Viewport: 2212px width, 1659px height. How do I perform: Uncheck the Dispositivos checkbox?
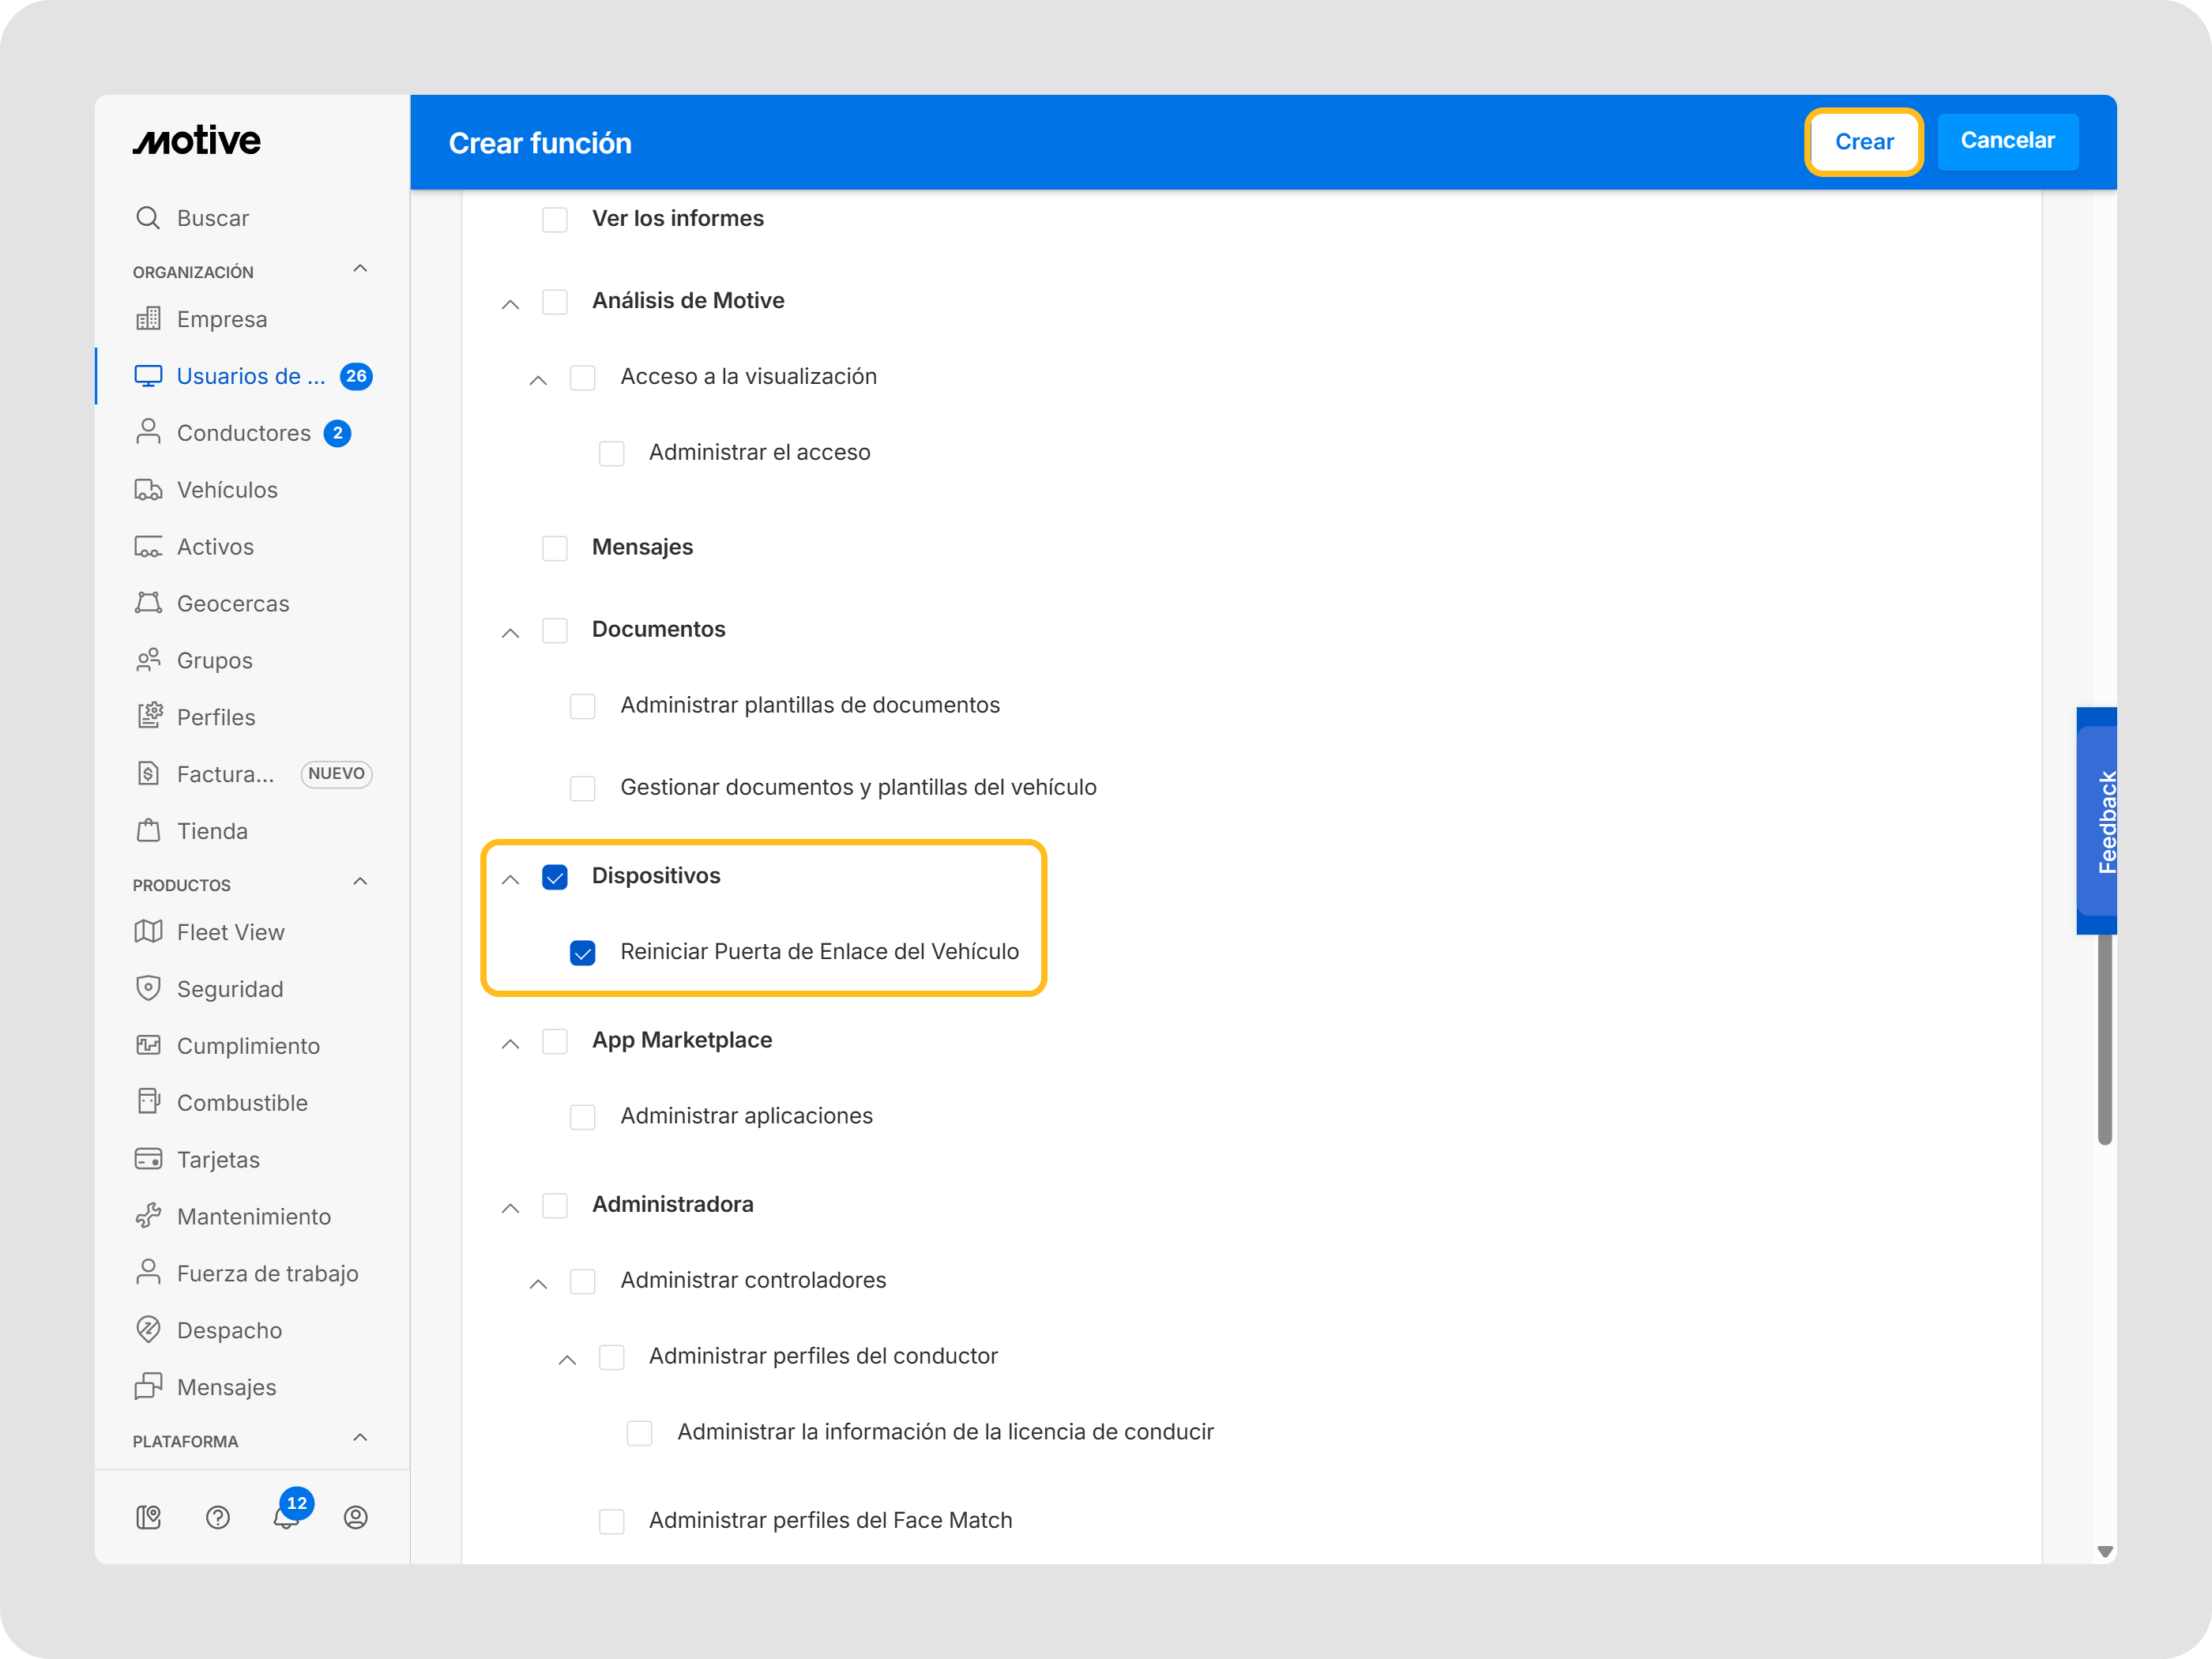pos(555,877)
